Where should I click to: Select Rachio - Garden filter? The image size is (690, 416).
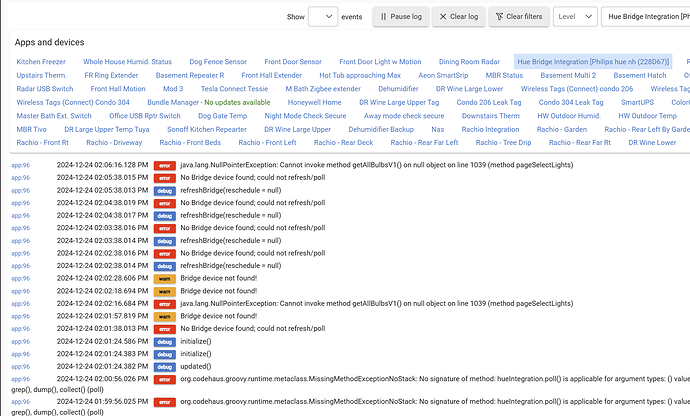(562, 130)
